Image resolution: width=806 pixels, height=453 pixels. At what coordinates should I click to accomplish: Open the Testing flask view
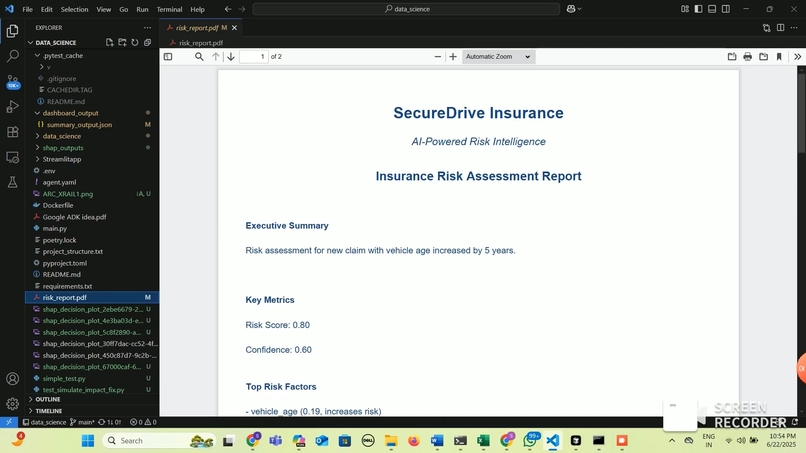click(x=12, y=182)
